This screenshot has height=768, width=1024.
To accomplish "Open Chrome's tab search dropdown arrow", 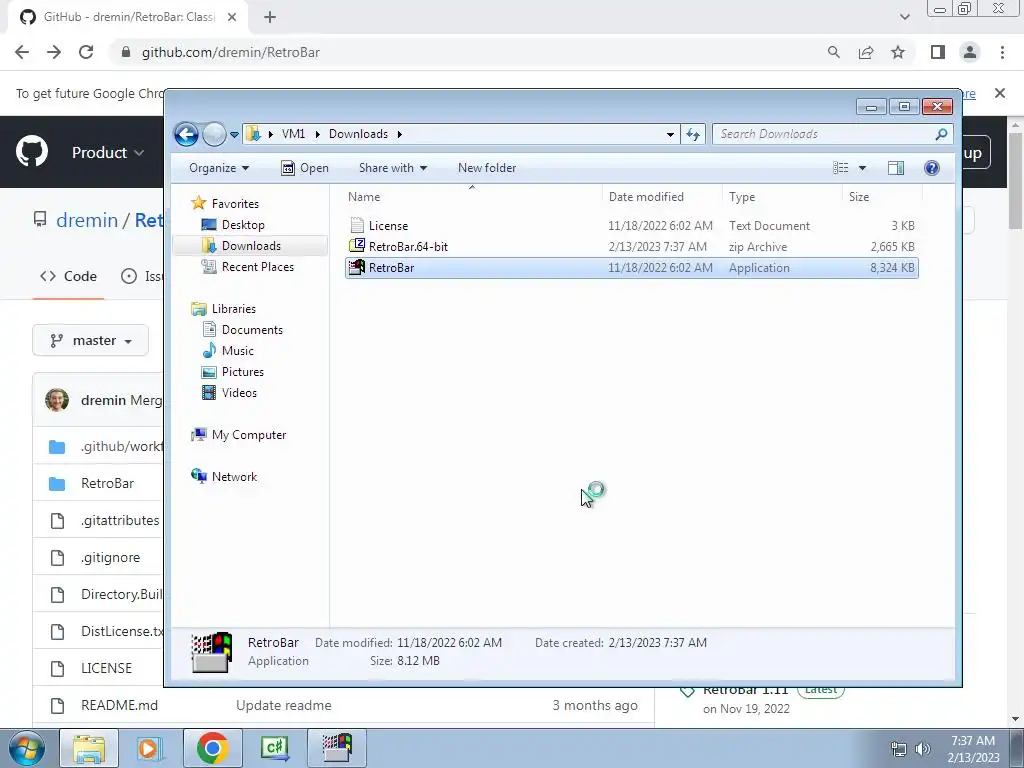I will point(904,17).
